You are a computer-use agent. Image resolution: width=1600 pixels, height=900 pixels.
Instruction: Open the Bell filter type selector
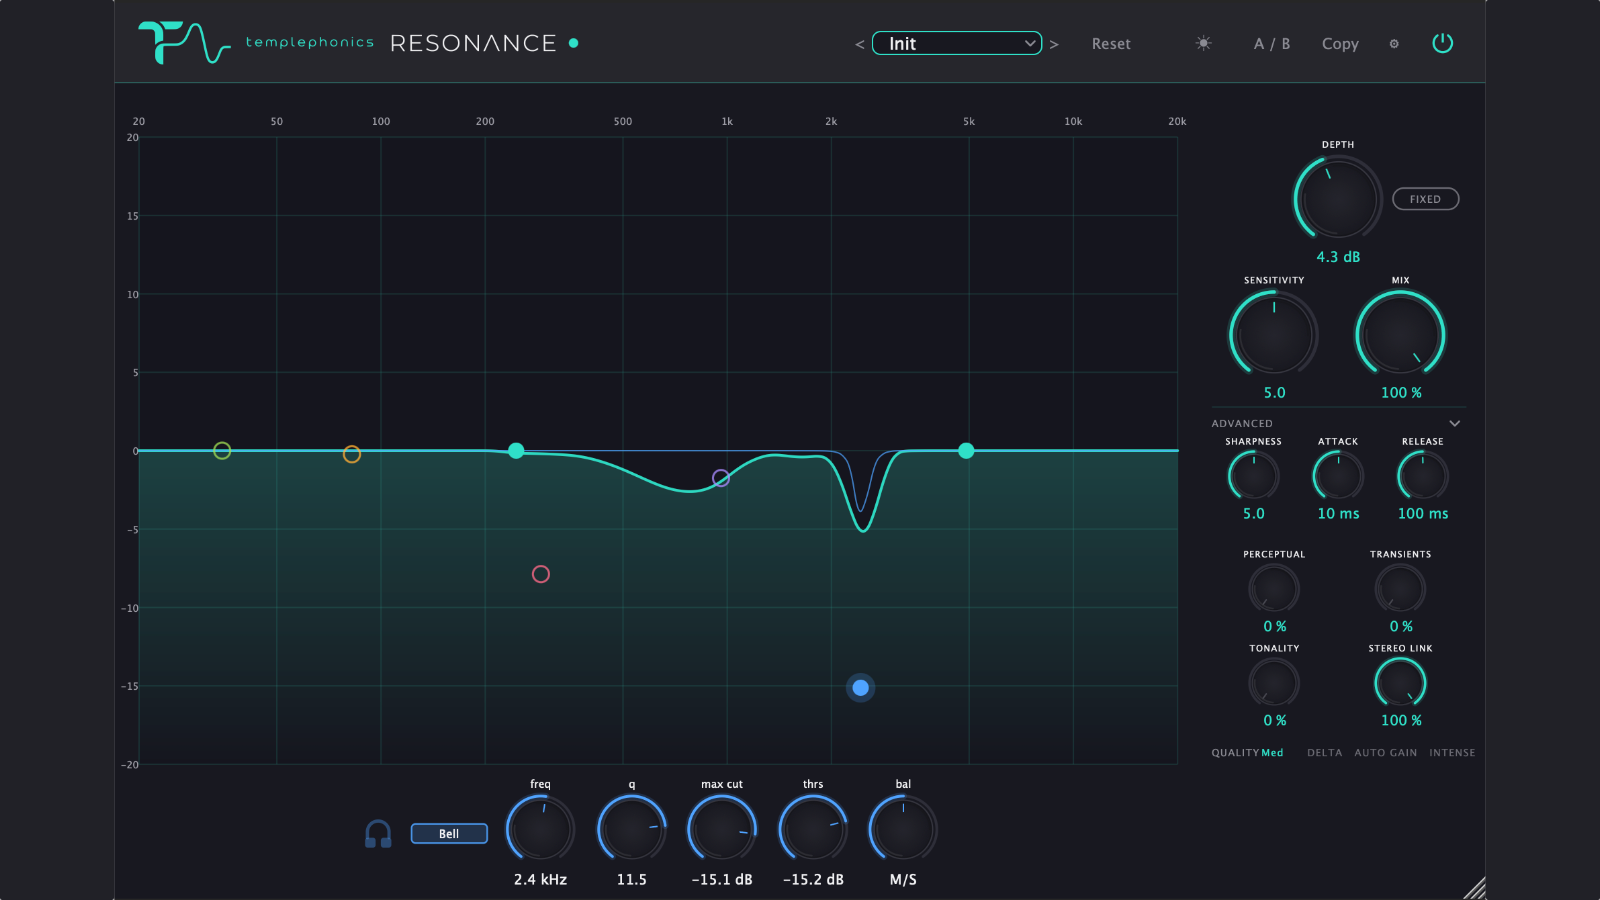tap(449, 834)
